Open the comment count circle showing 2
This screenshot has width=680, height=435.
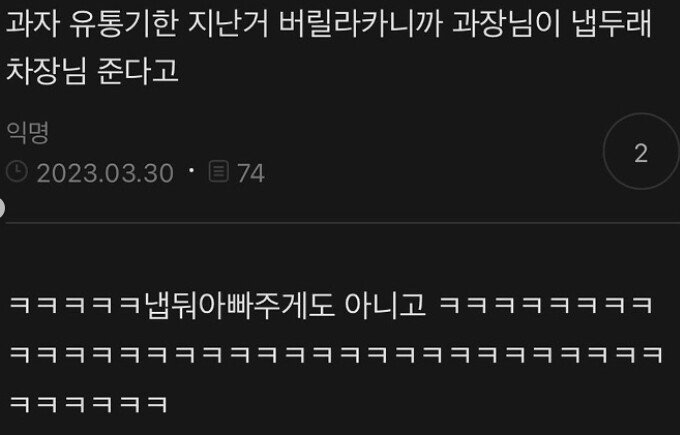coord(641,151)
